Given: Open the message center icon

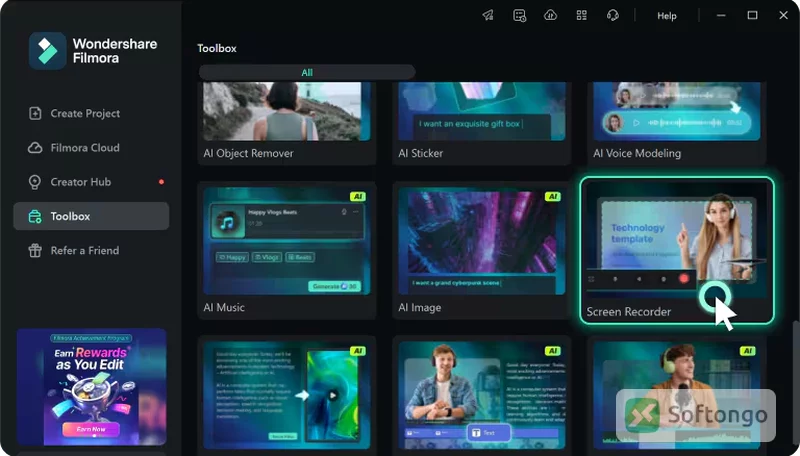Looking at the screenshot, I should pyautogui.click(x=519, y=15).
